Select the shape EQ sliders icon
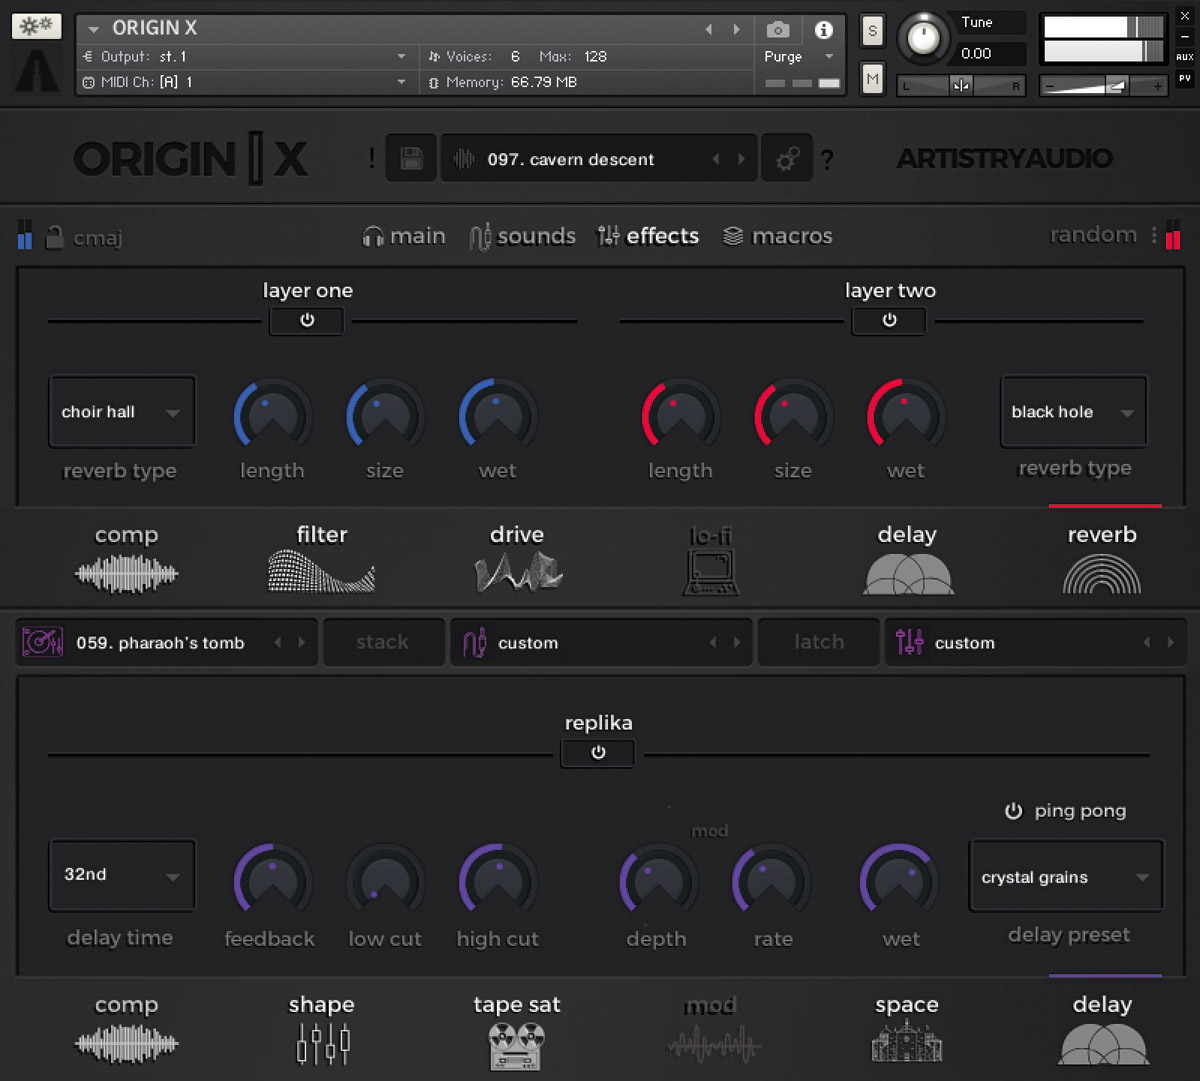 click(x=322, y=1043)
